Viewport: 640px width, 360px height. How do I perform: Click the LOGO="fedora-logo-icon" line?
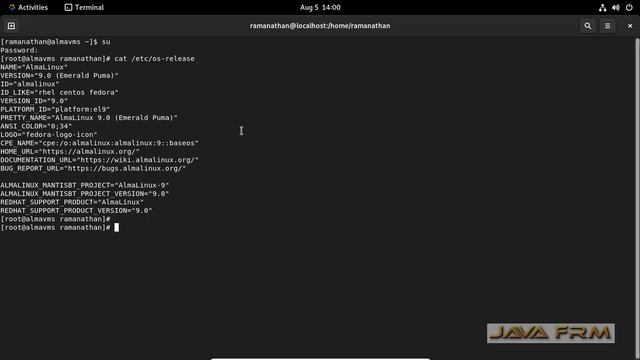coord(49,135)
